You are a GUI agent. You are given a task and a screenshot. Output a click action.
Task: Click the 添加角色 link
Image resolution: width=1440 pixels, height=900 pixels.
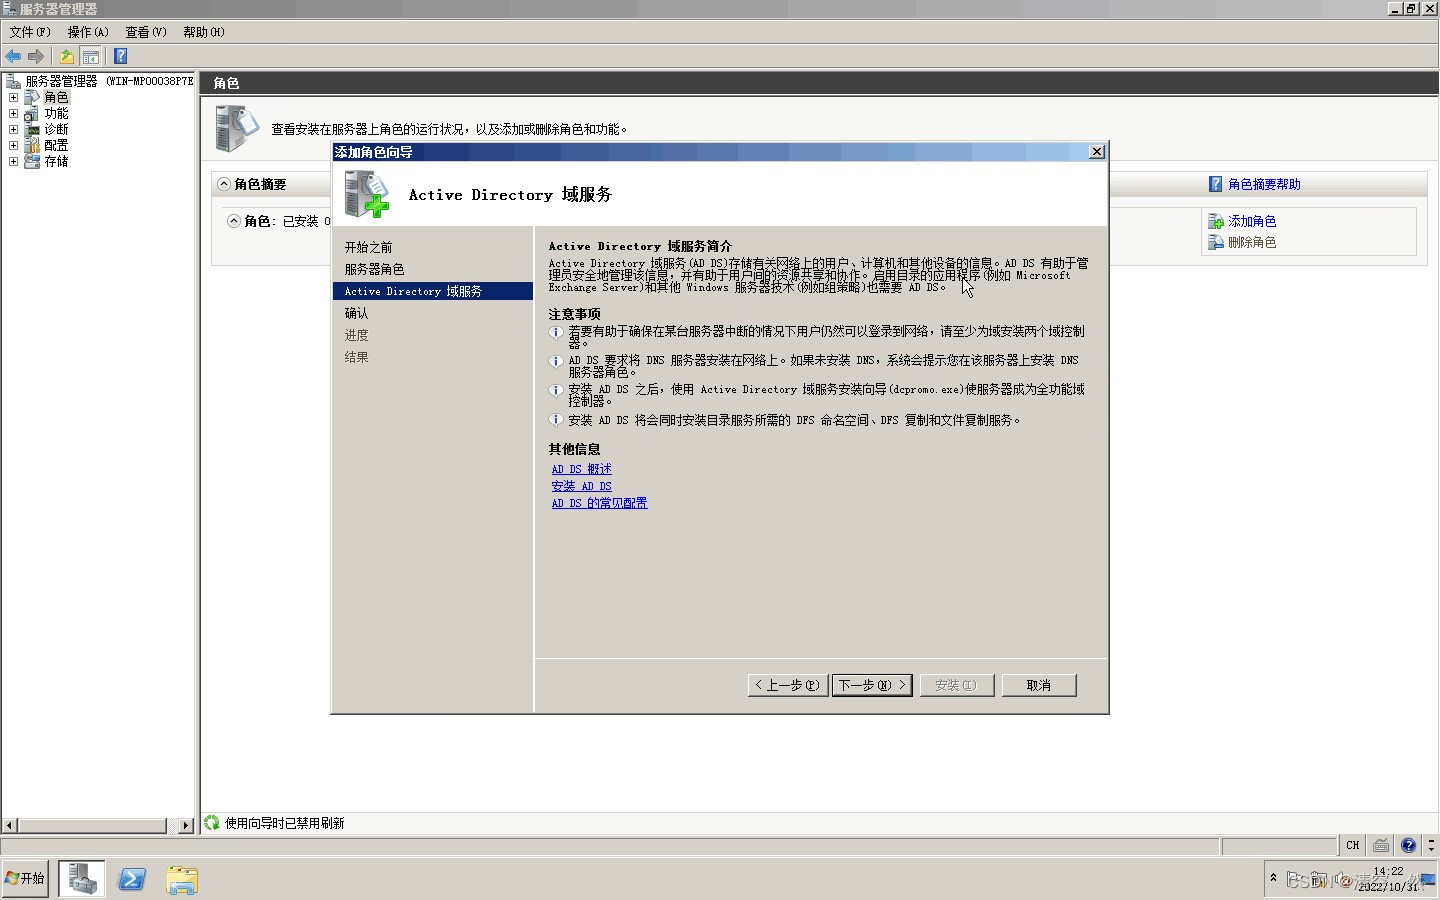coord(1252,221)
